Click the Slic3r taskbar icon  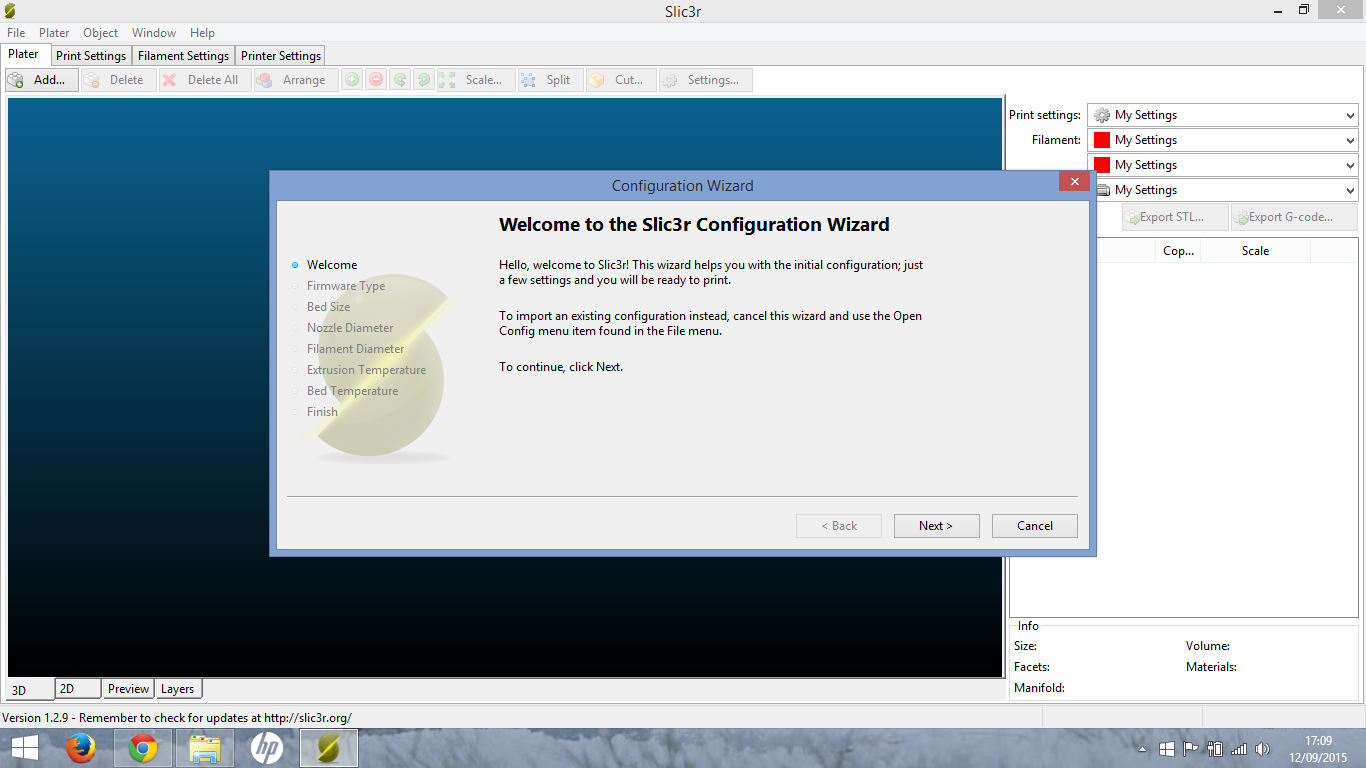point(329,748)
